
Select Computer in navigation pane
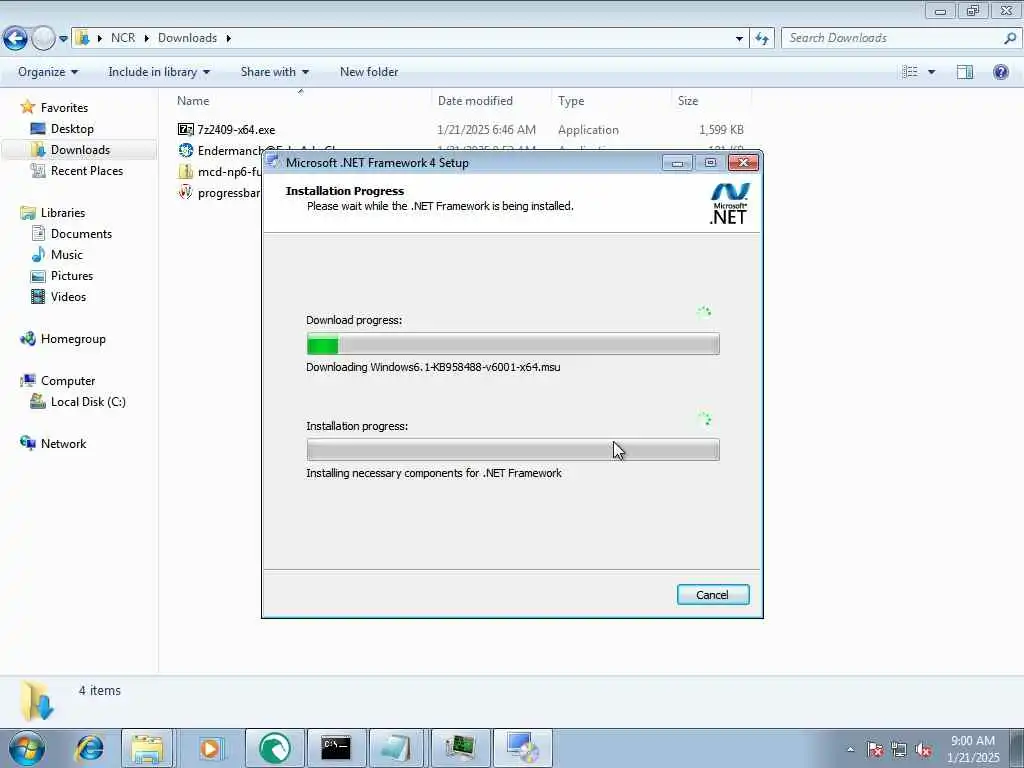pyautogui.click(x=68, y=381)
